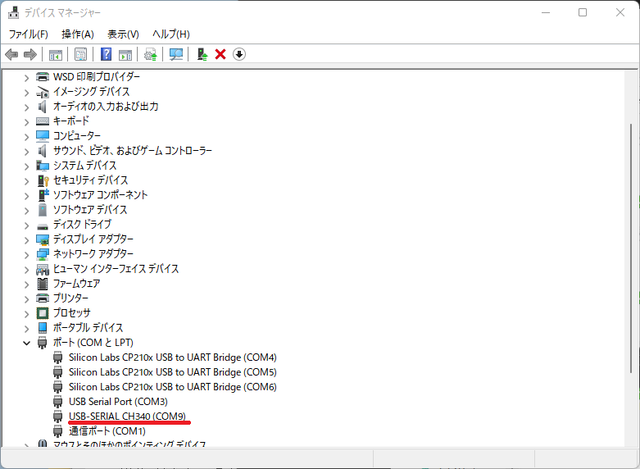Select Silicon Labs CP210x (COM4) device

click(173, 357)
